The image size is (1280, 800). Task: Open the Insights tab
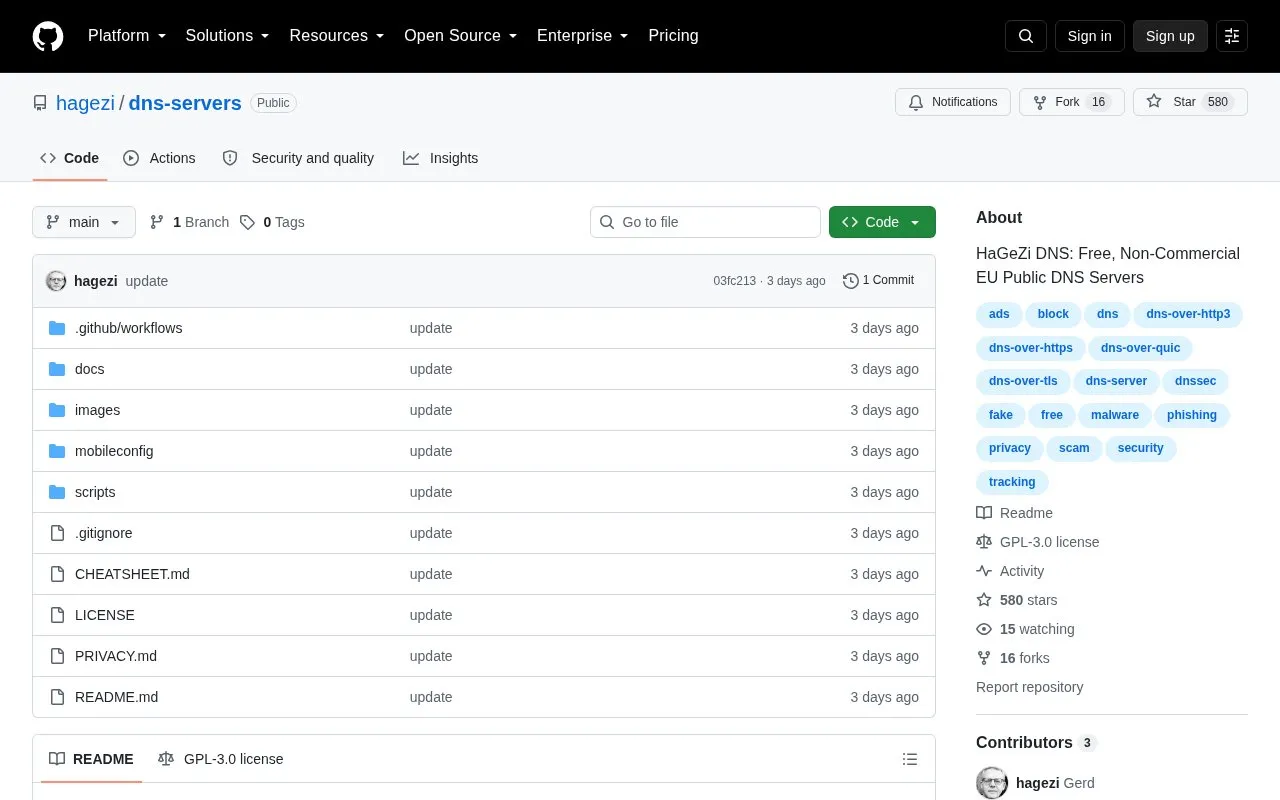pos(441,158)
